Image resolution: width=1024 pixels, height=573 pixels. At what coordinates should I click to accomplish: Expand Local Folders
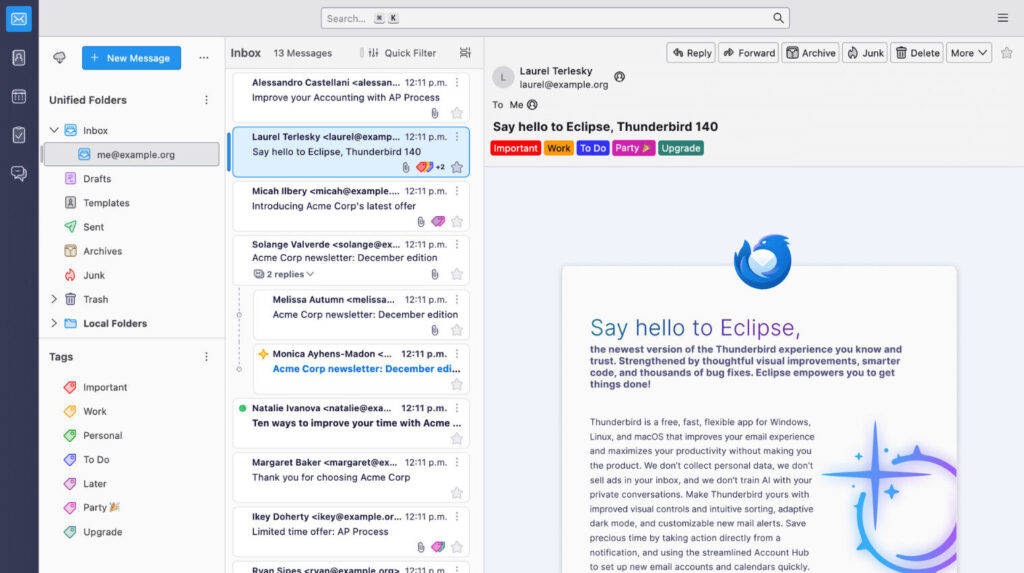coord(54,323)
